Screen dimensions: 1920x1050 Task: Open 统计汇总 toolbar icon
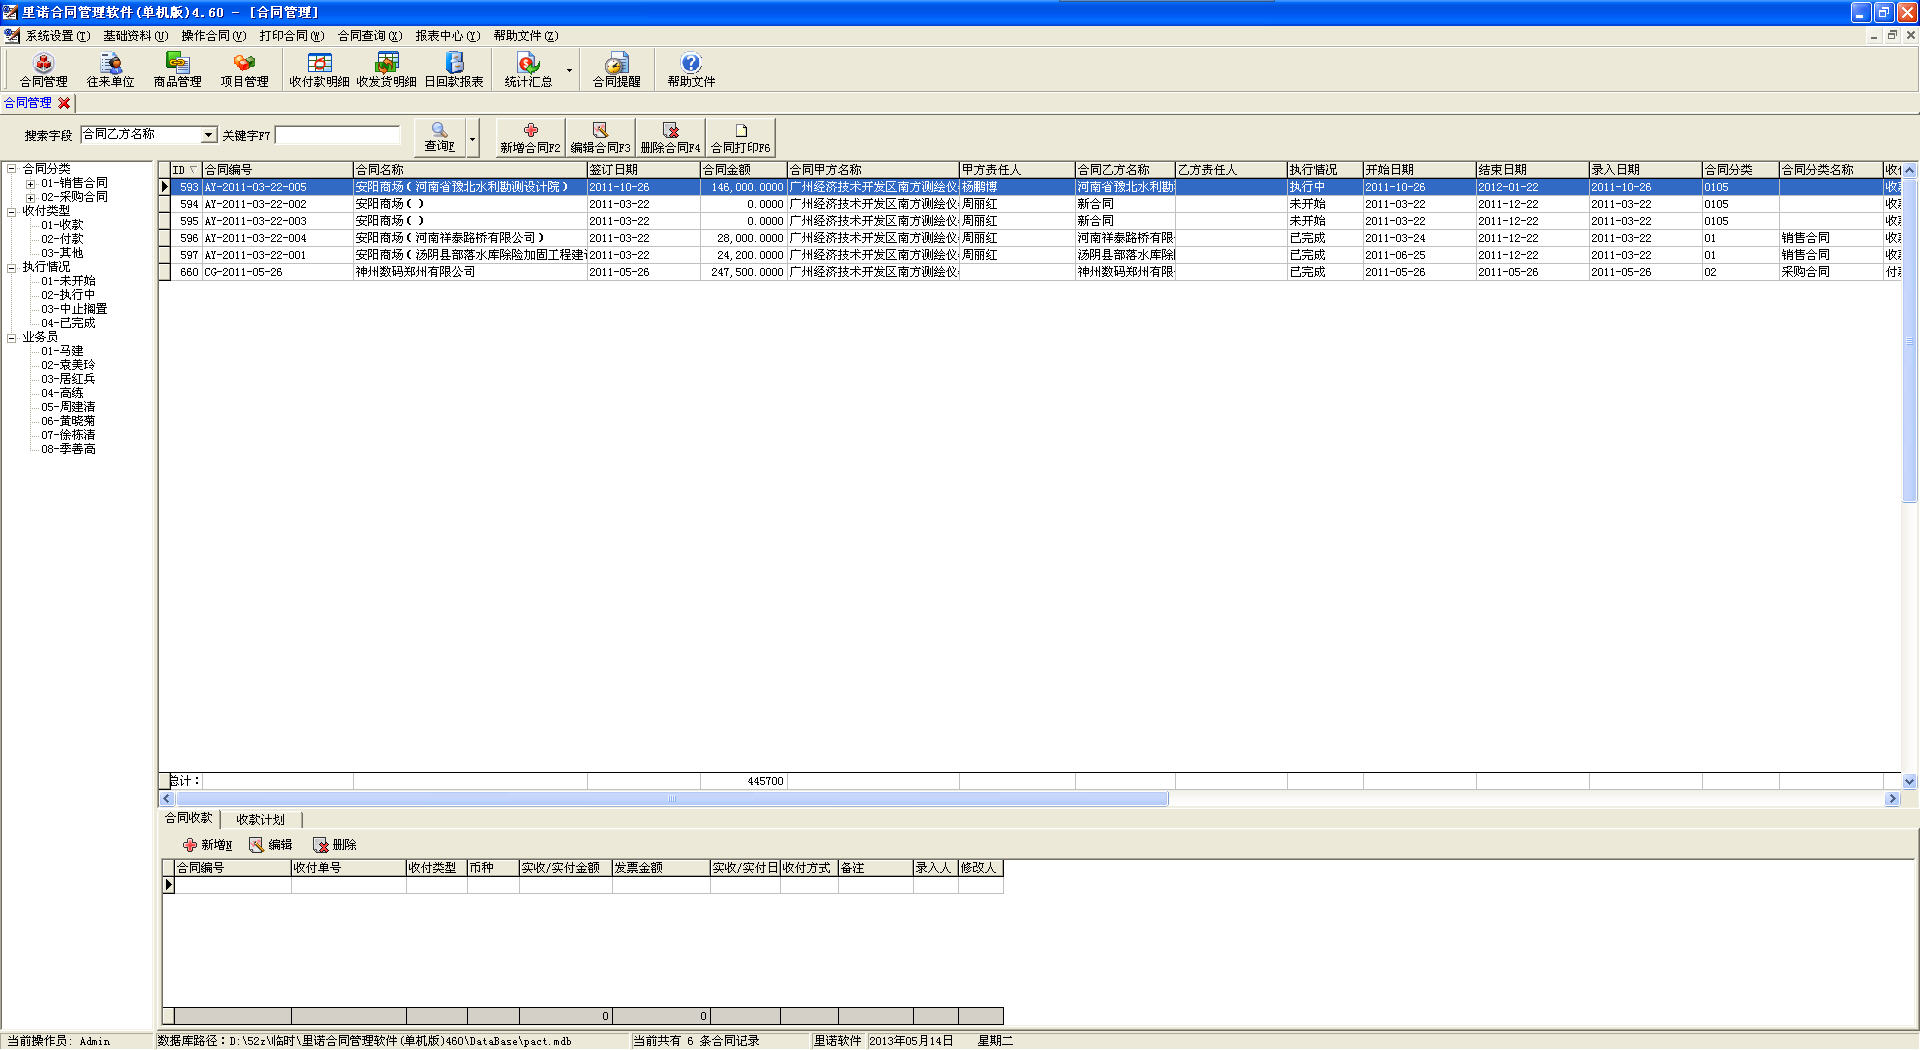(528, 70)
